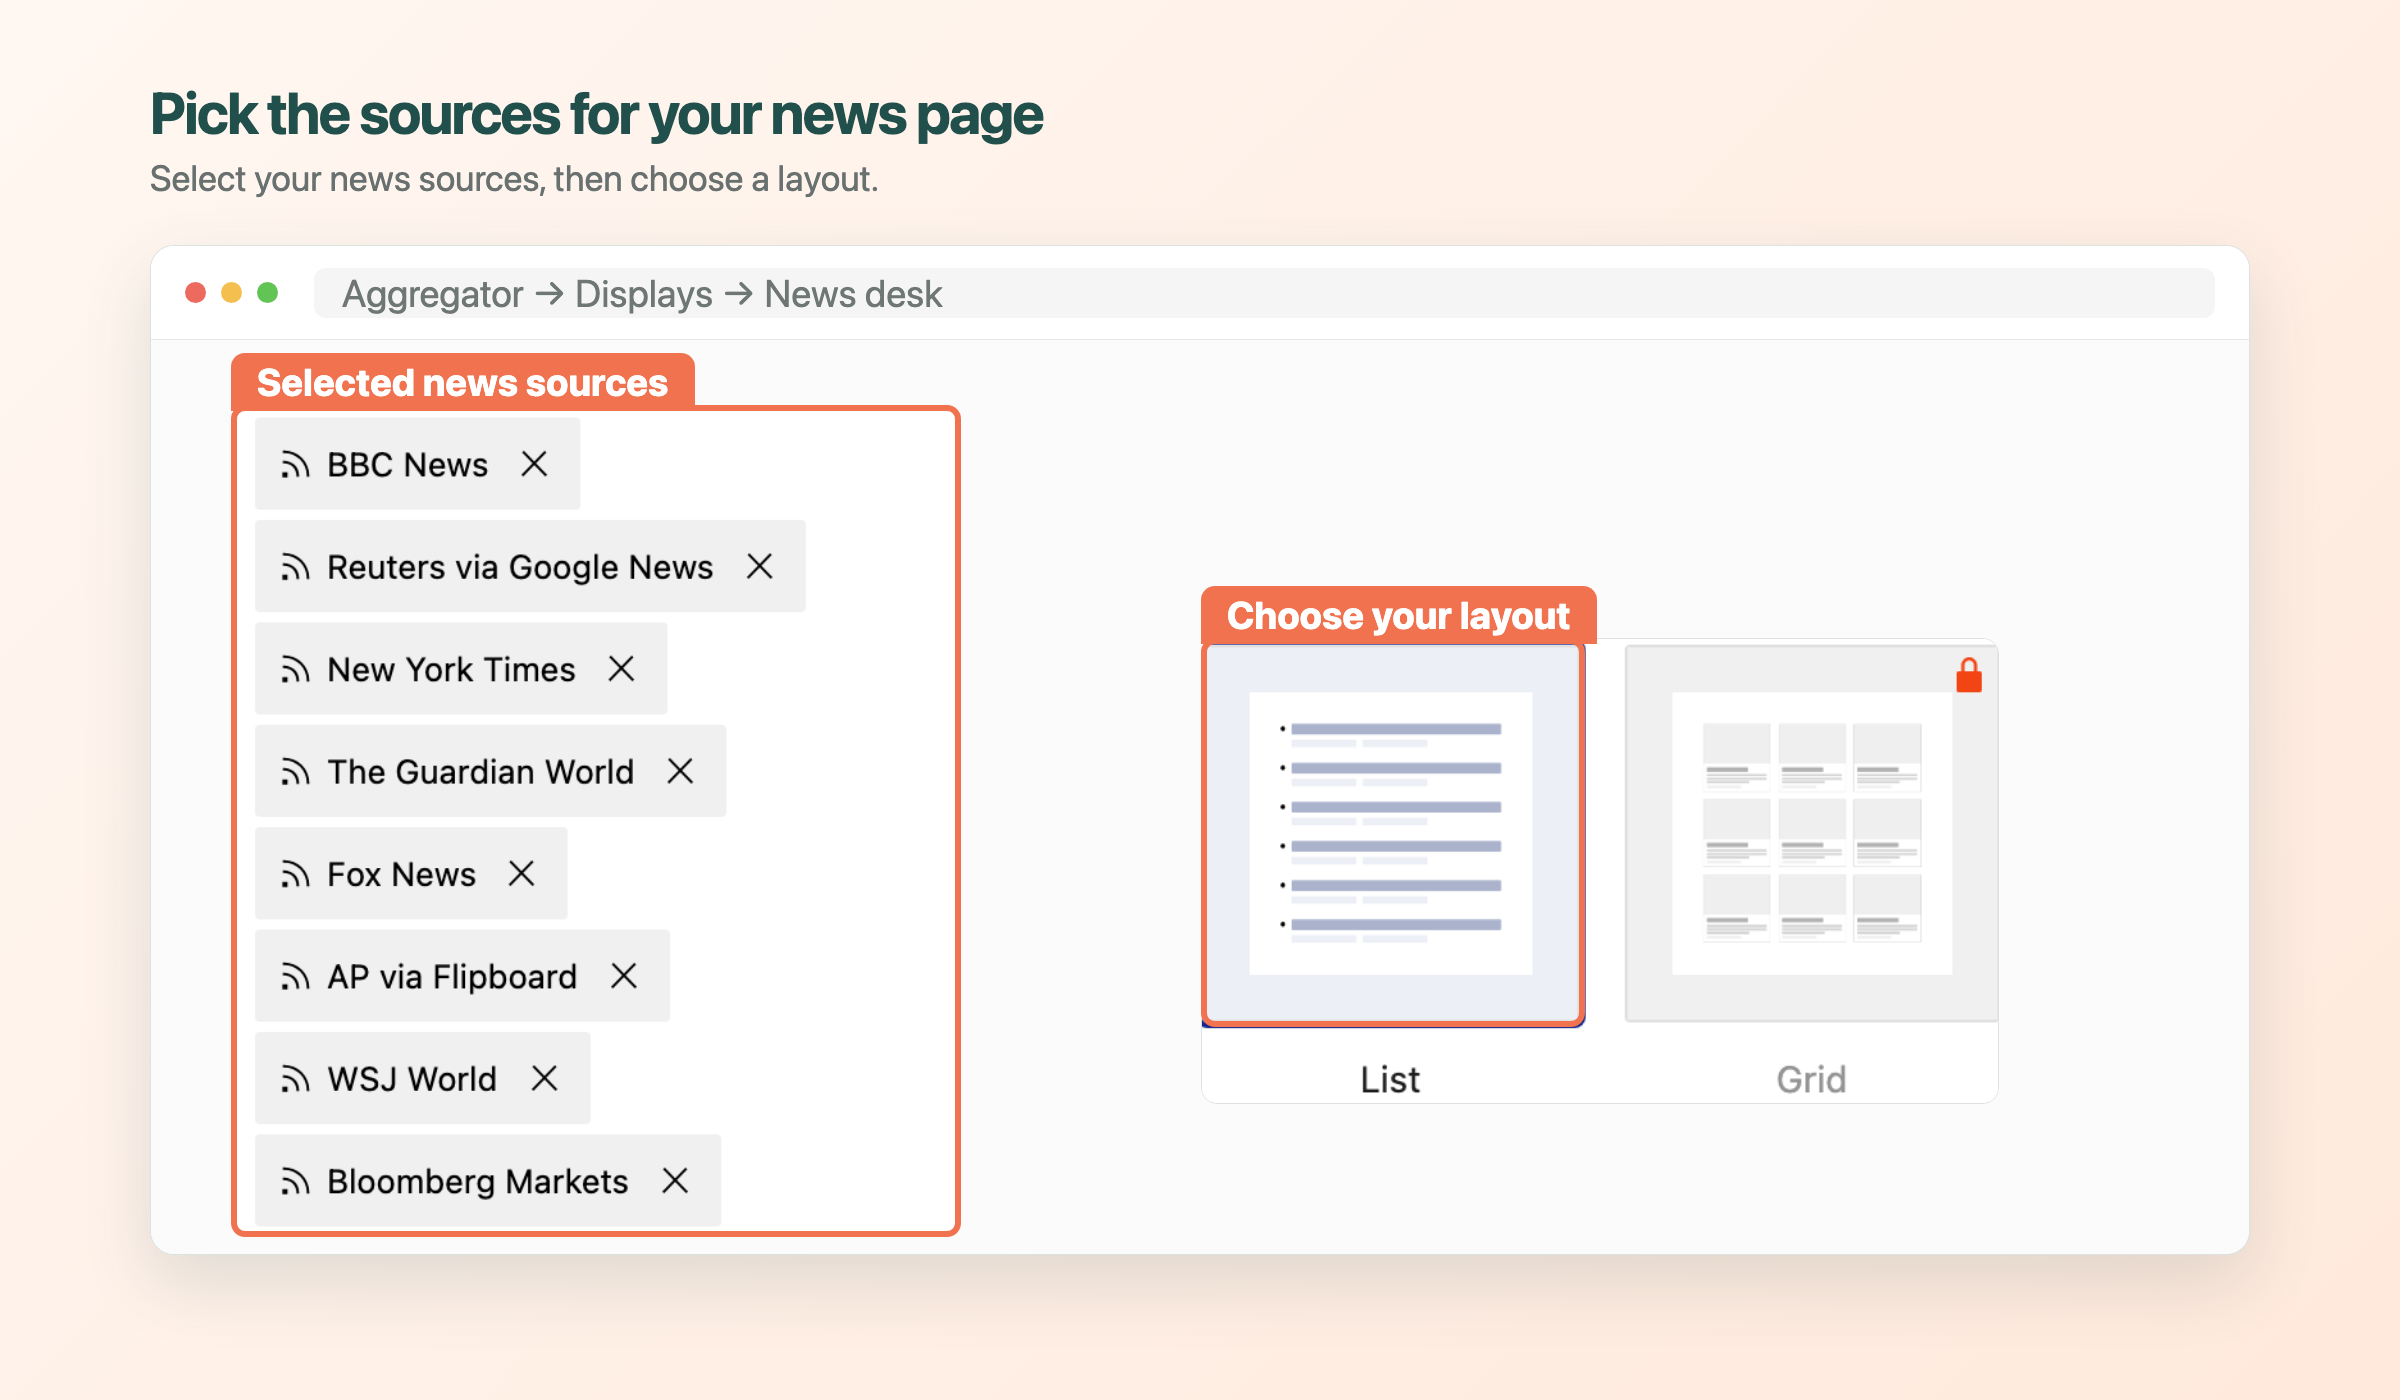
Task: Click RSS icon beside Bloomberg Markets
Action: (295, 1182)
